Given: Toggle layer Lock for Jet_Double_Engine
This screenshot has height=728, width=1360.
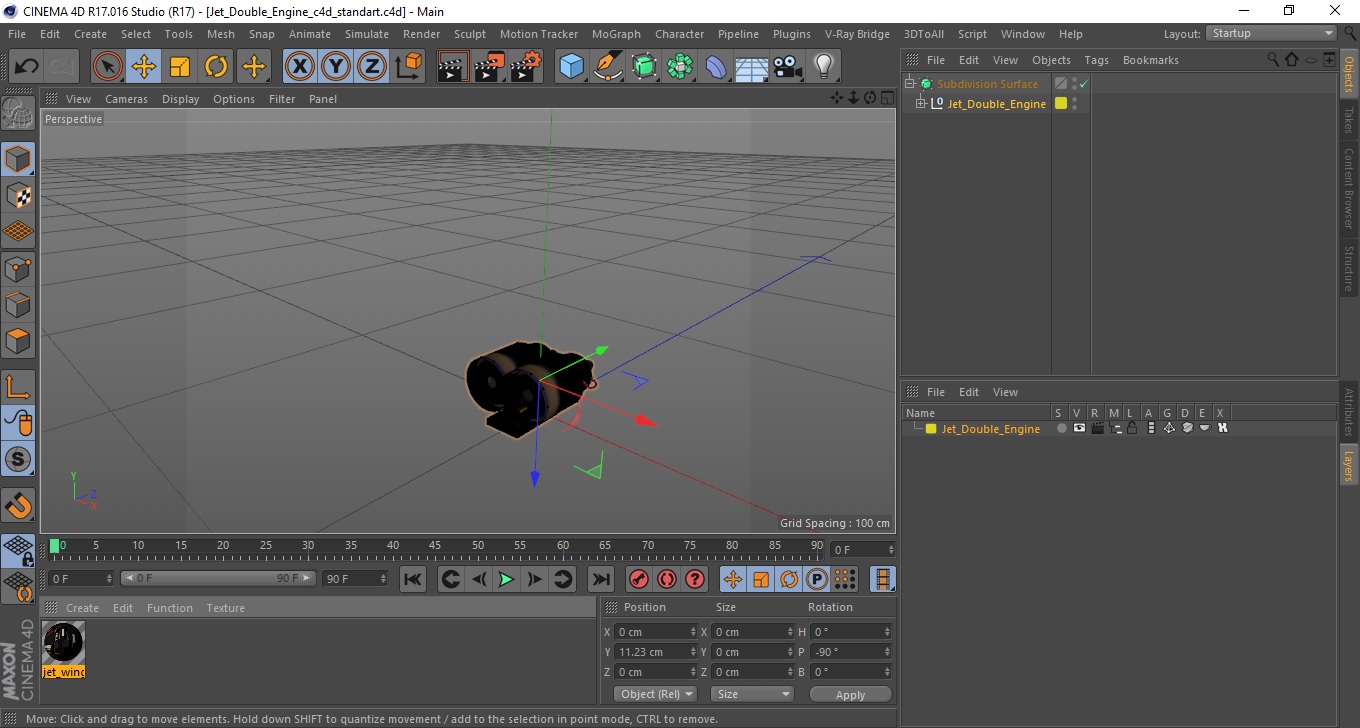Looking at the screenshot, I should 1132,428.
